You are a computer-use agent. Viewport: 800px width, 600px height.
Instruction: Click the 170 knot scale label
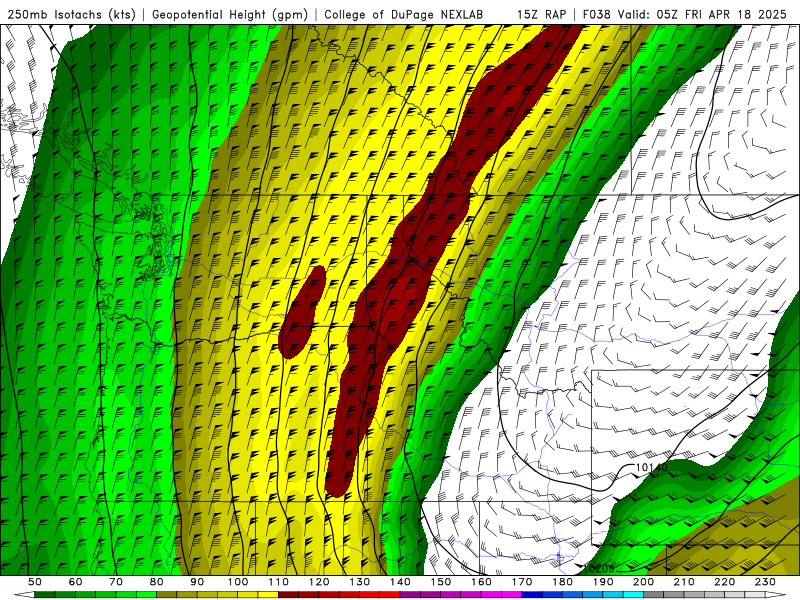(x=521, y=582)
